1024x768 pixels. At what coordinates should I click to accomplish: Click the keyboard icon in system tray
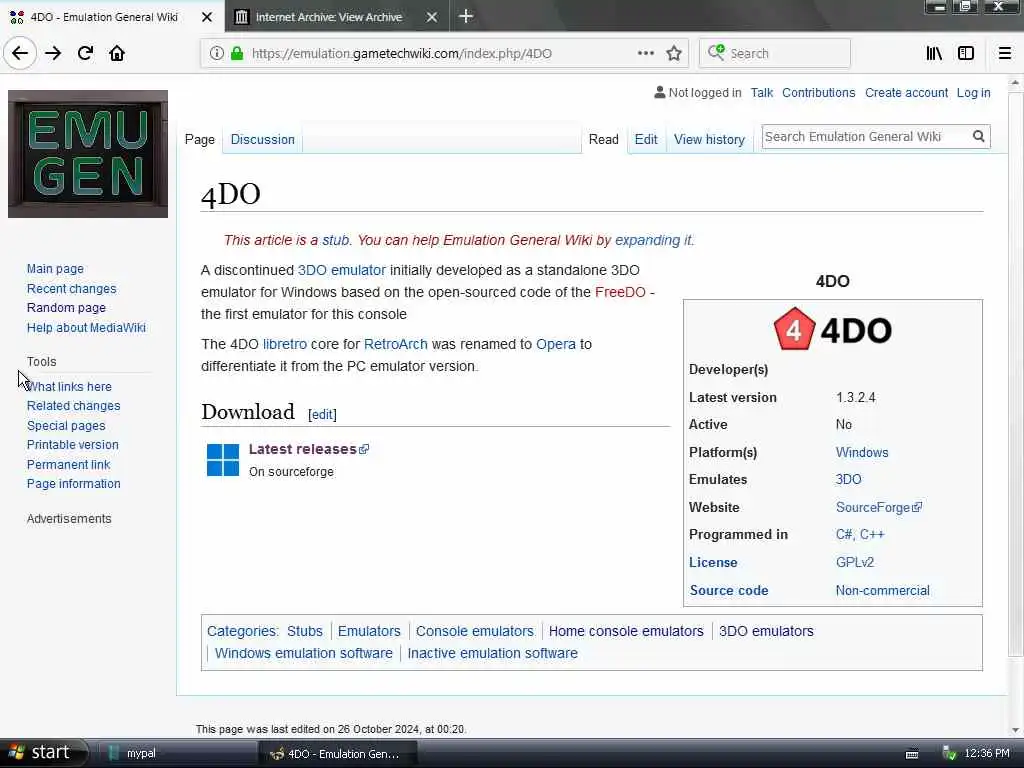tap(912, 754)
